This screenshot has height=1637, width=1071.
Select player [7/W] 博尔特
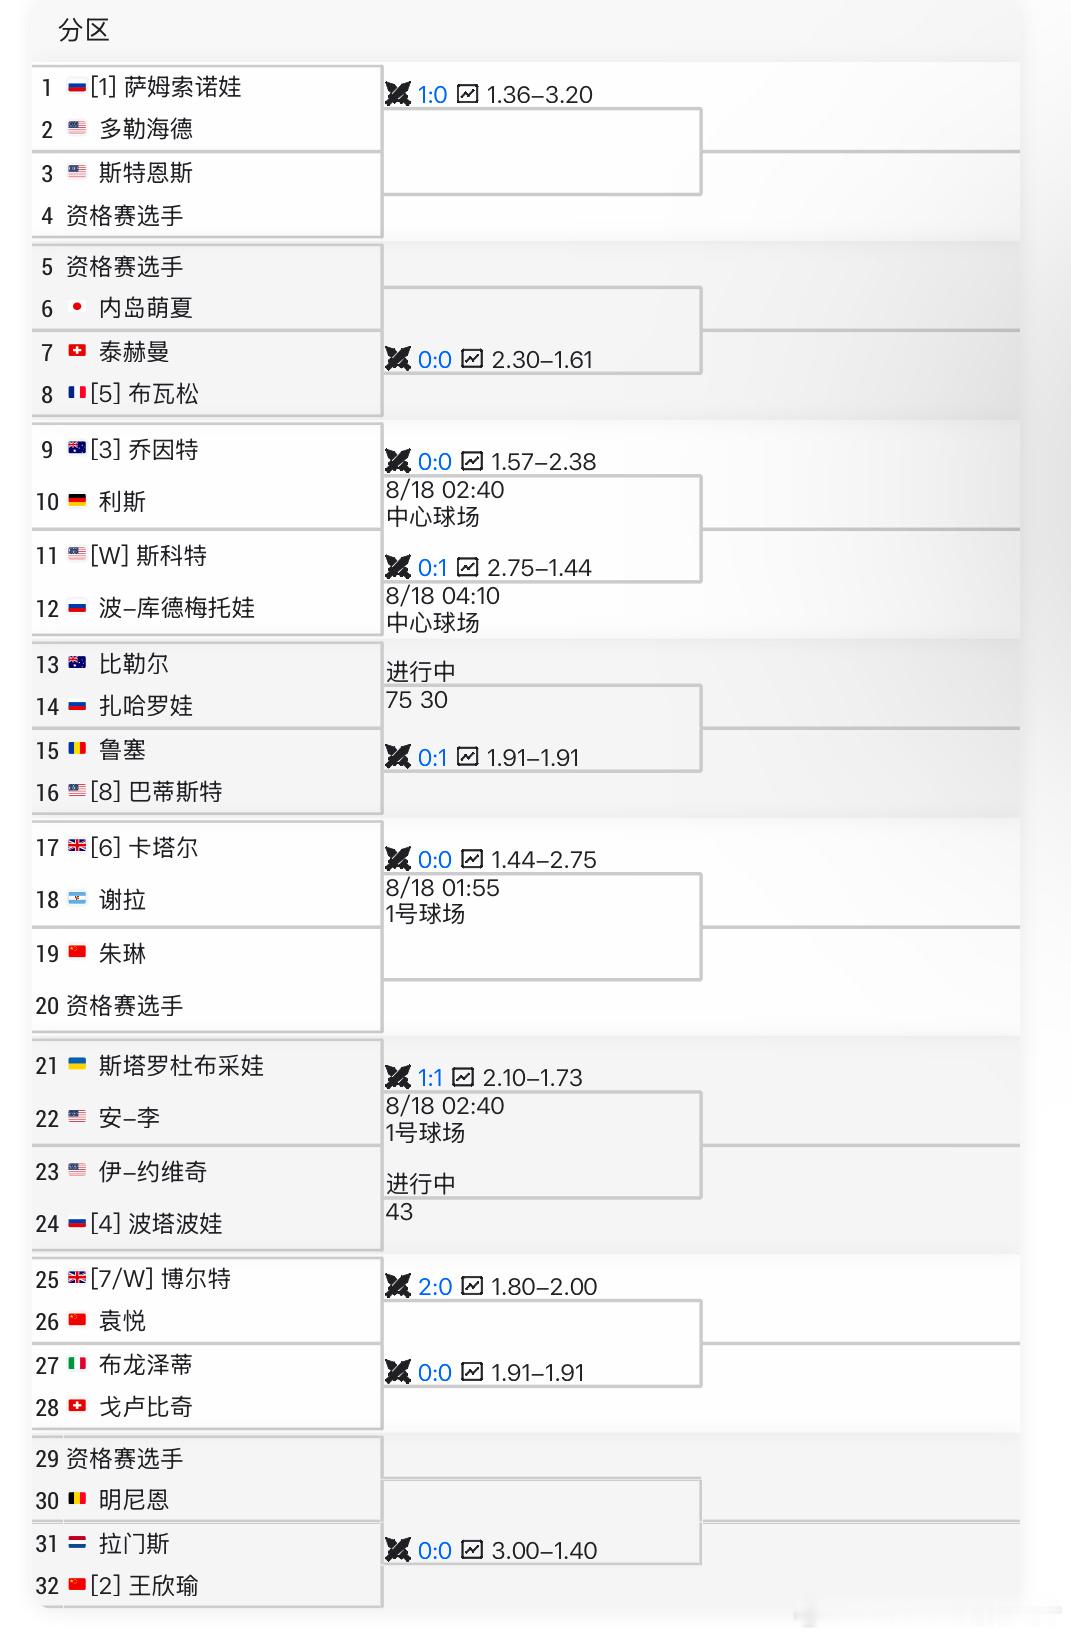click(x=160, y=1279)
